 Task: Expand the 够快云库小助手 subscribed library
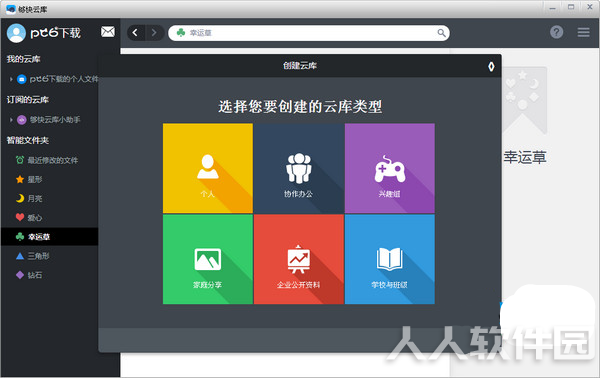(11, 120)
